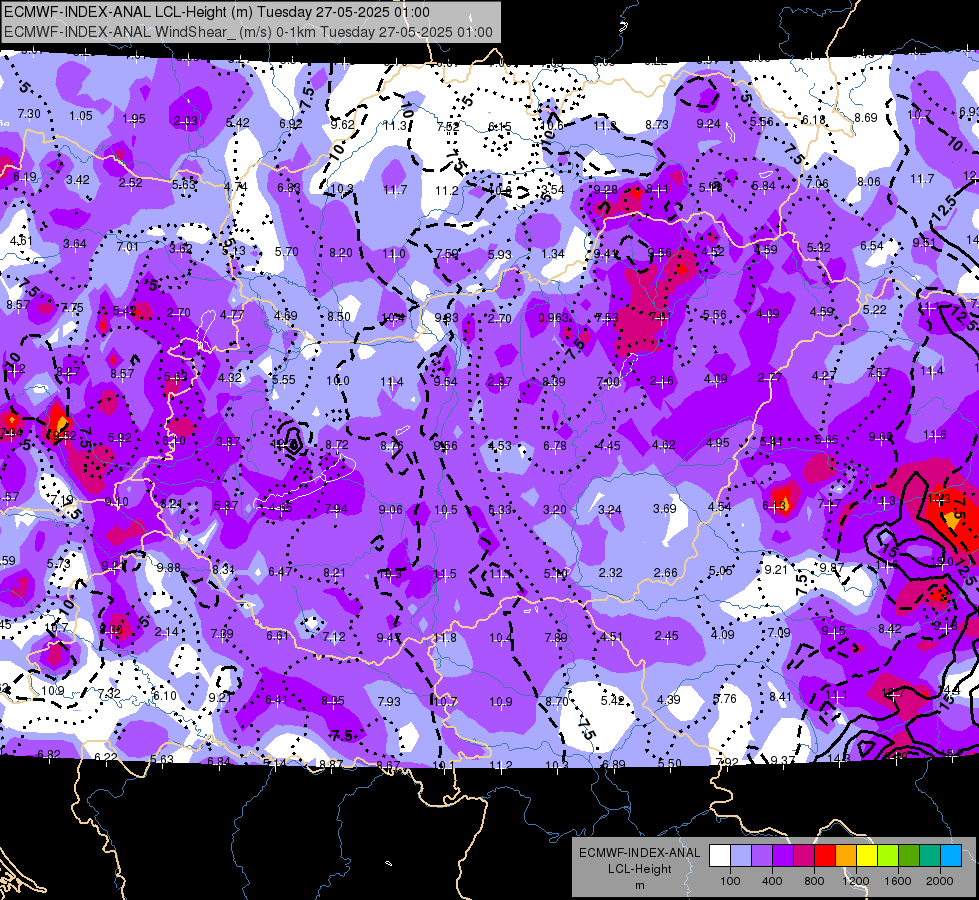Viewport: 979px width, 900px height.
Task: Click the light lavender legend swatch
Action: tap(741, 856)
